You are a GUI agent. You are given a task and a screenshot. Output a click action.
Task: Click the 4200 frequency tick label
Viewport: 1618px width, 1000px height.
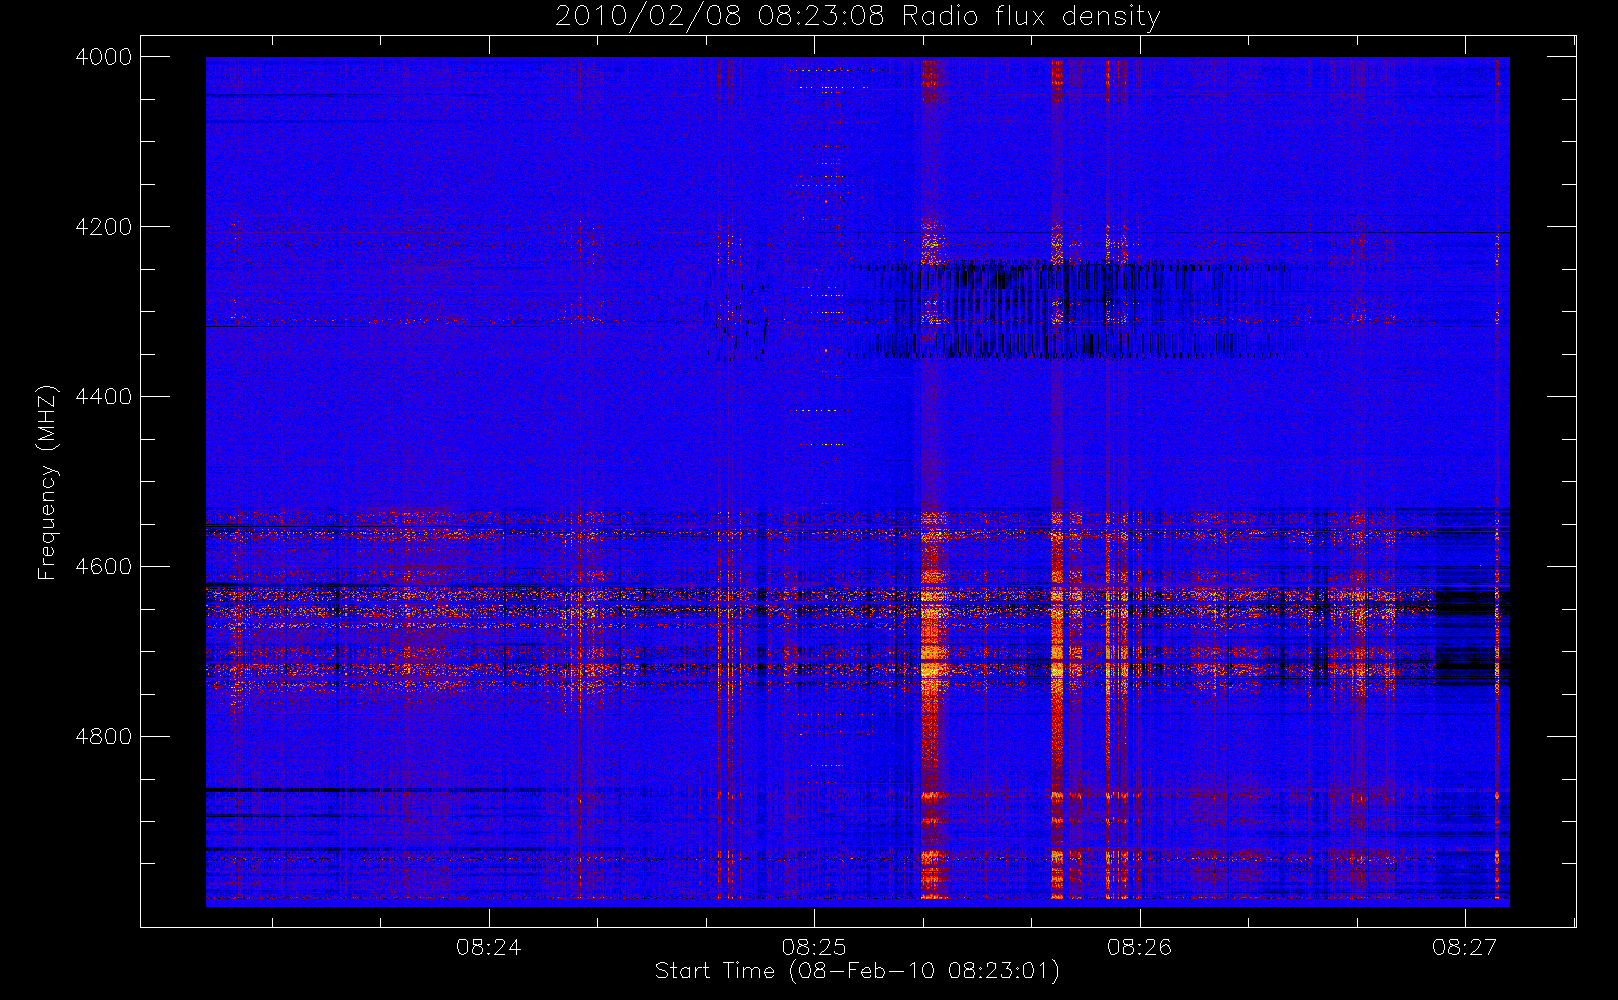(104, 227)
